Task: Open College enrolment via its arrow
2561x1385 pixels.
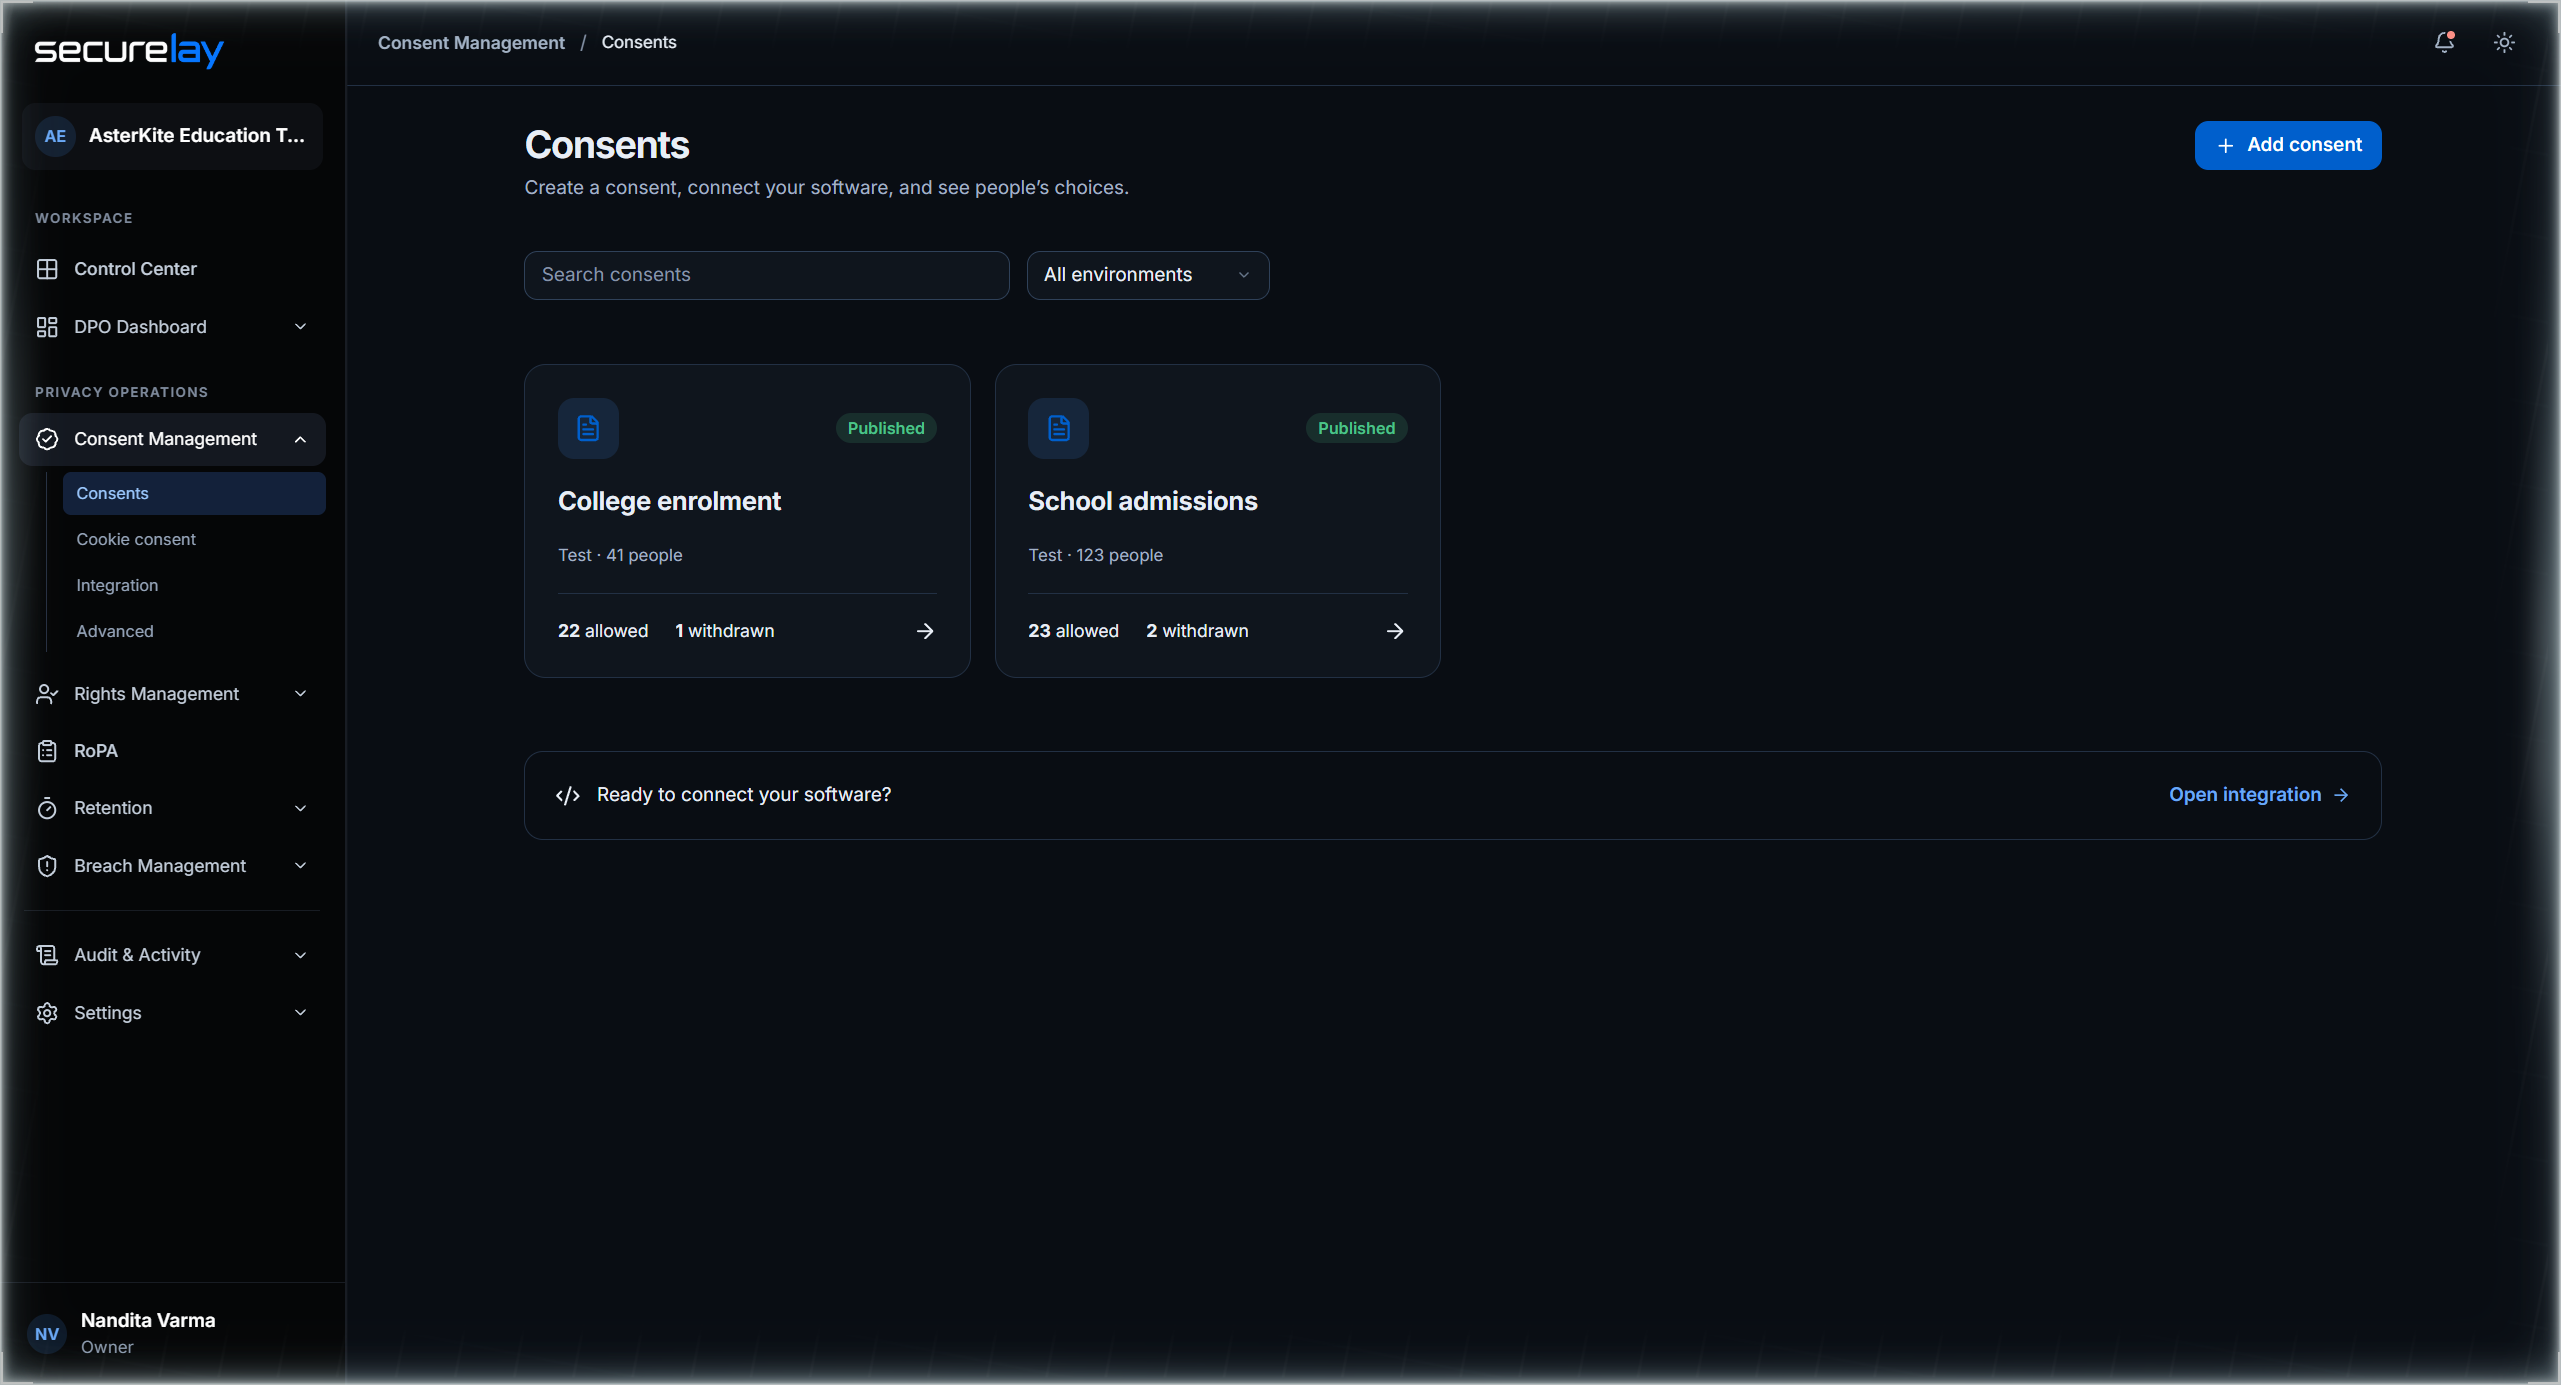Action: [x=925, y=631]
